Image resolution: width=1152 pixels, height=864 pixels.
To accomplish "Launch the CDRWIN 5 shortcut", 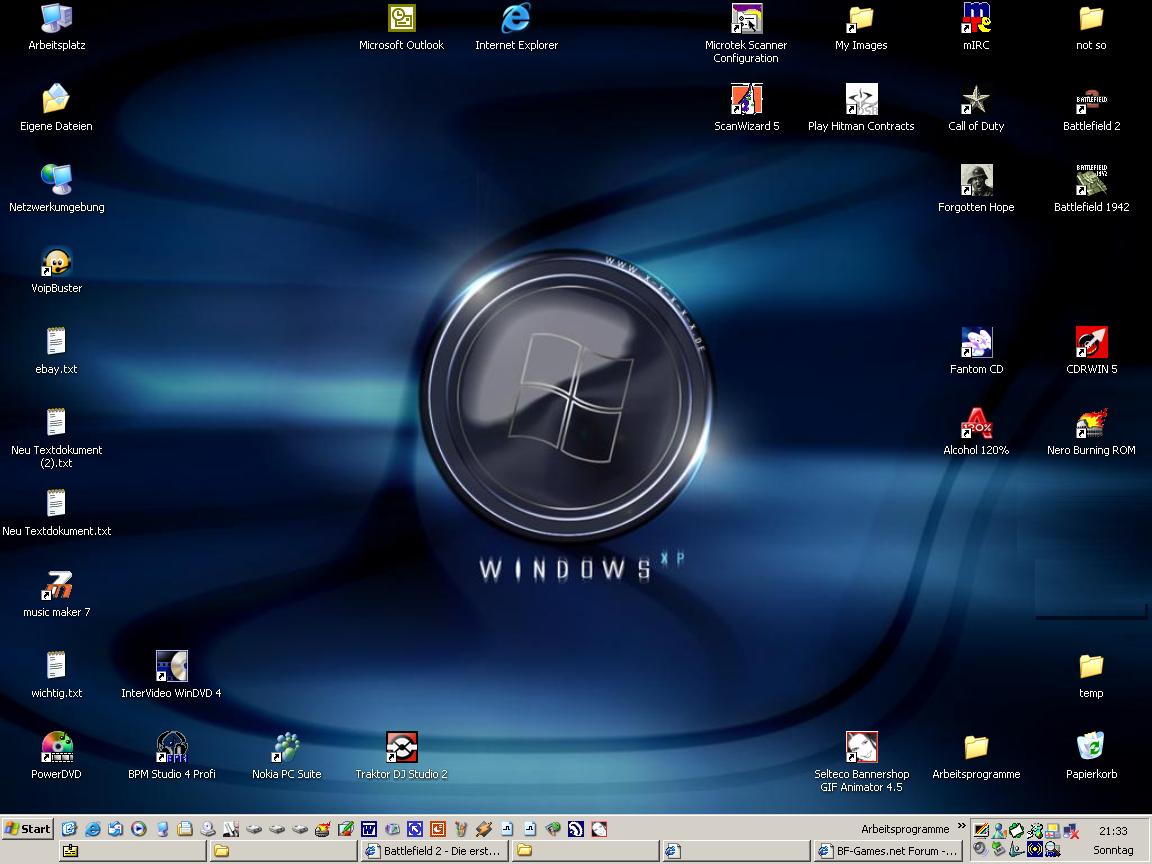I will coord(1092,350).
